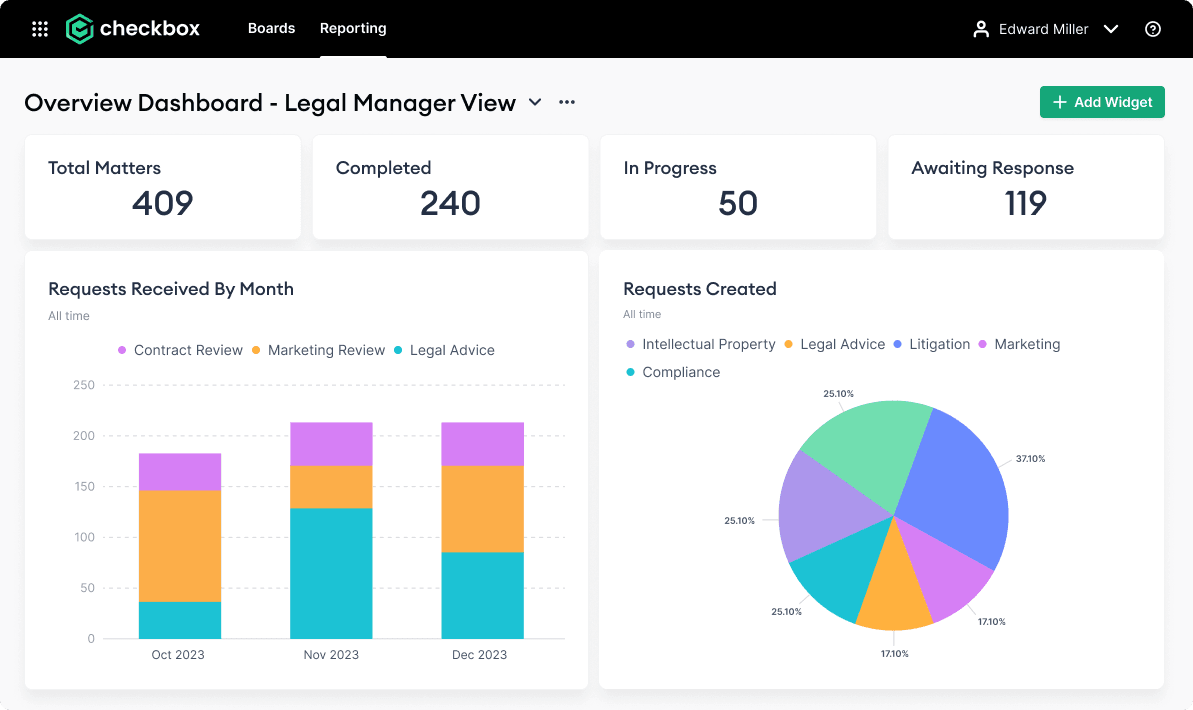This screenshot has height=710, width=1193.
Task: Open the dashboard three-dot options menu
Action: point(567,102)
